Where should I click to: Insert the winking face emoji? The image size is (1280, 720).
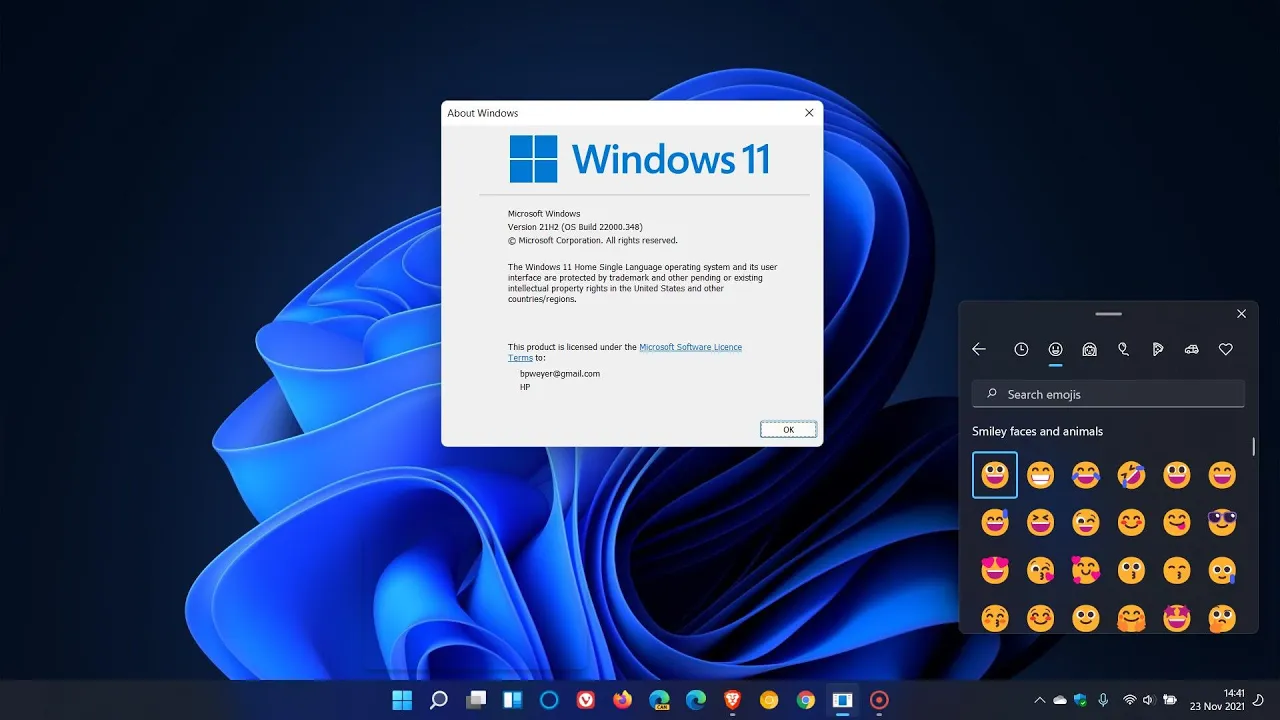click(1086, 522)
